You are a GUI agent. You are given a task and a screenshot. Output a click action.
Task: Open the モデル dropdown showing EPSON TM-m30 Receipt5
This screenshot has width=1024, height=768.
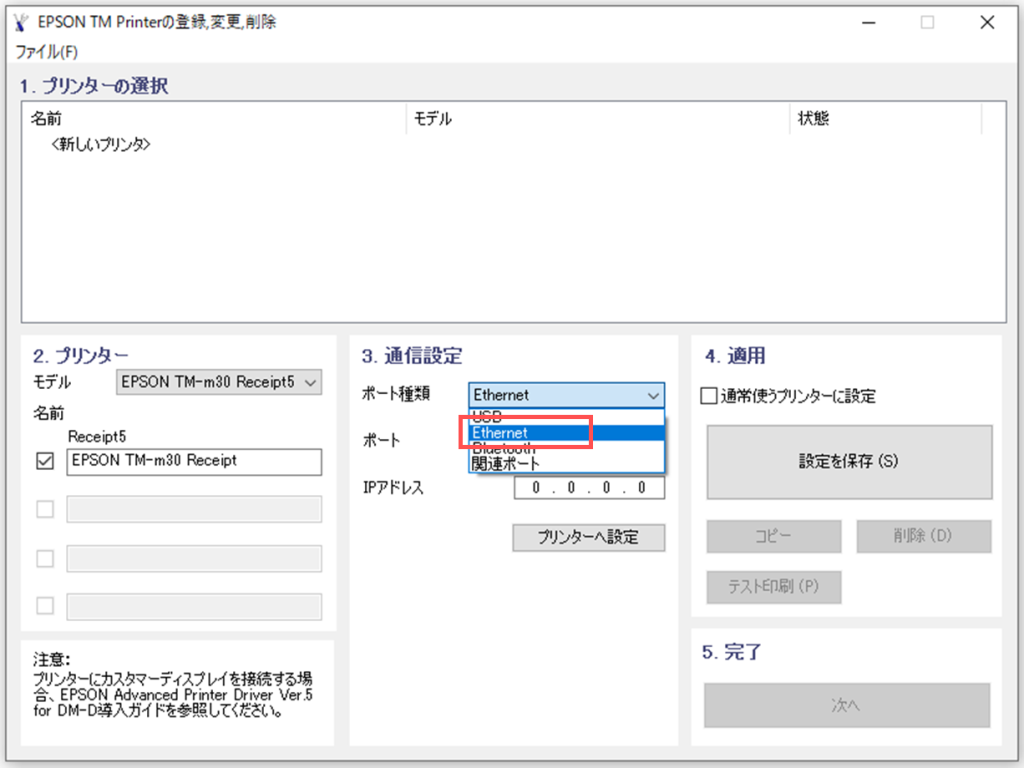coord(219,382)
